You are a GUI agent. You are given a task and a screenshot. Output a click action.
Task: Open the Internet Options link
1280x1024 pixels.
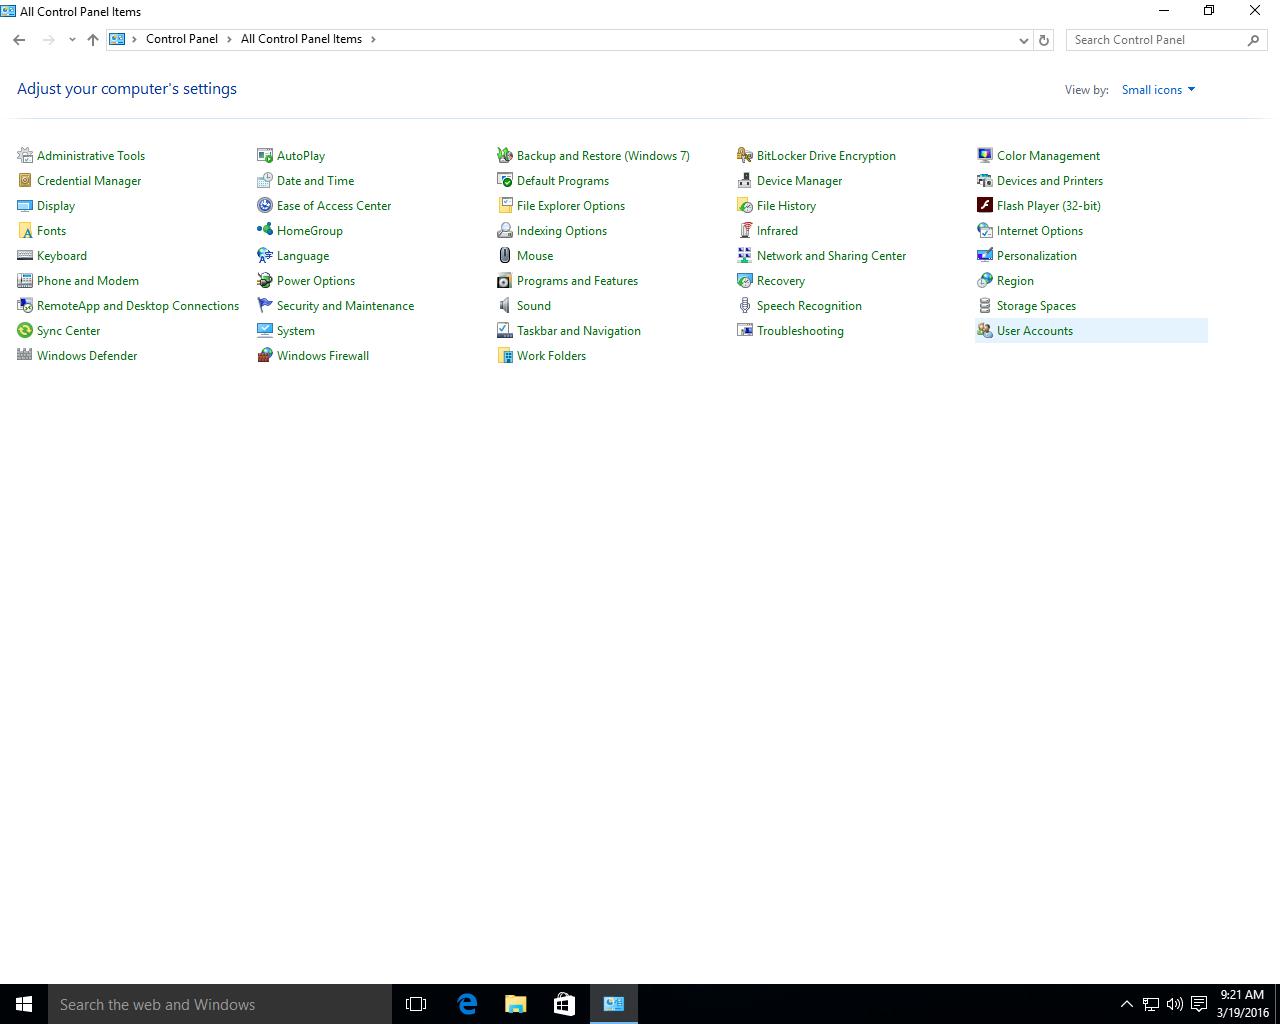click(1040, 231)
